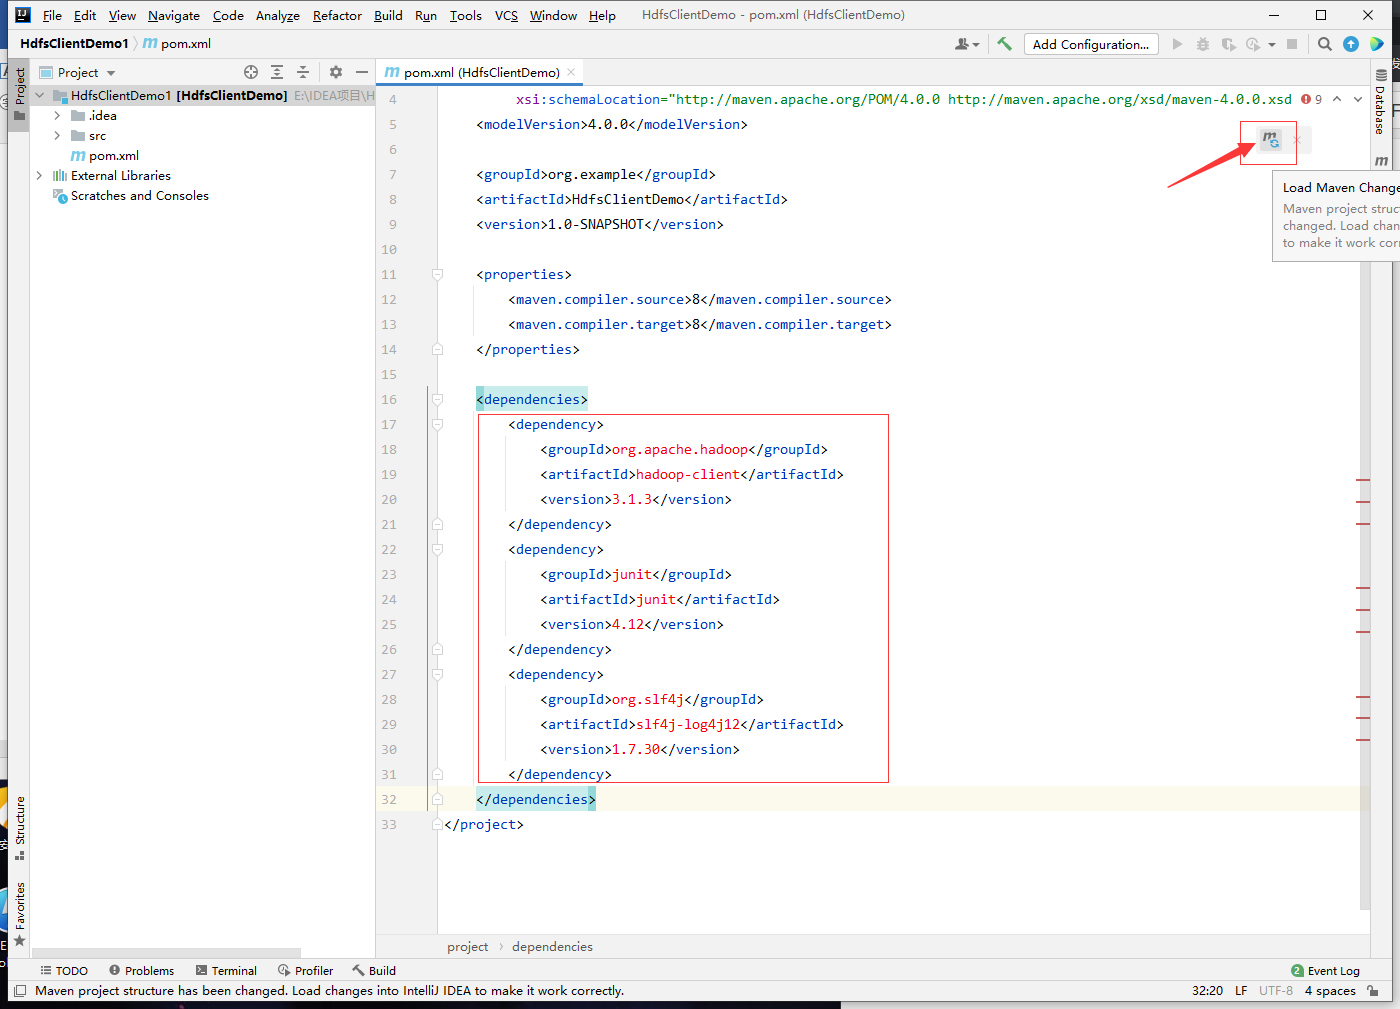Open Search Everywhere magnifier
The height and width of the screenshot is (1009, 1400).
click(1325, 44)
